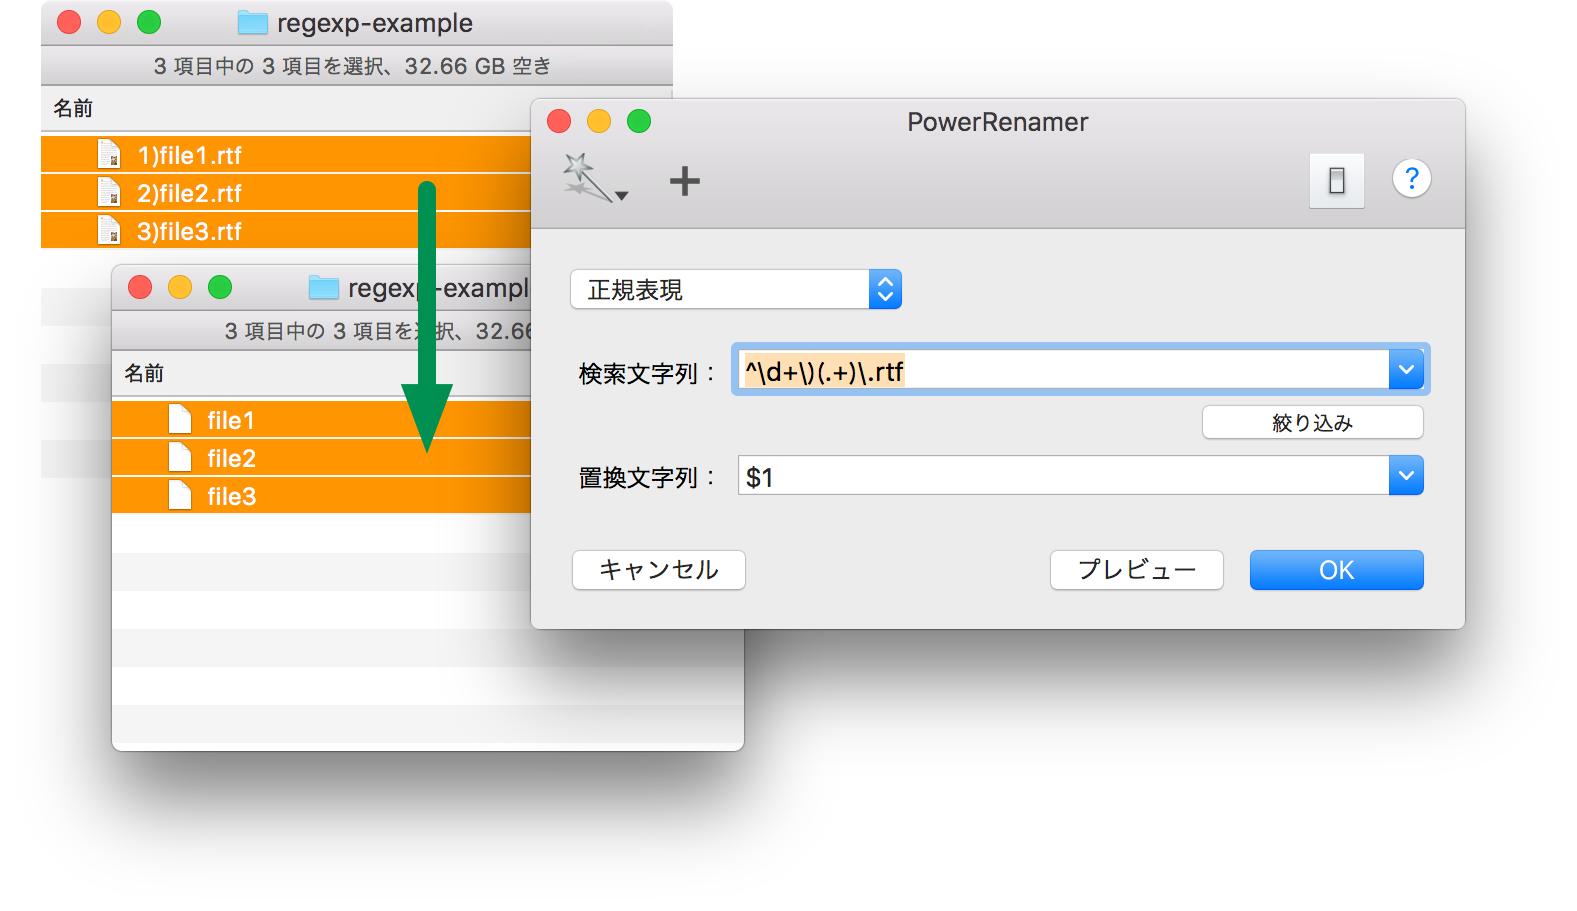The width and height of the screenshot is (1577, 911).
Task: Click the 置換文字列 field containing $1
Action: click(1060, 476)
